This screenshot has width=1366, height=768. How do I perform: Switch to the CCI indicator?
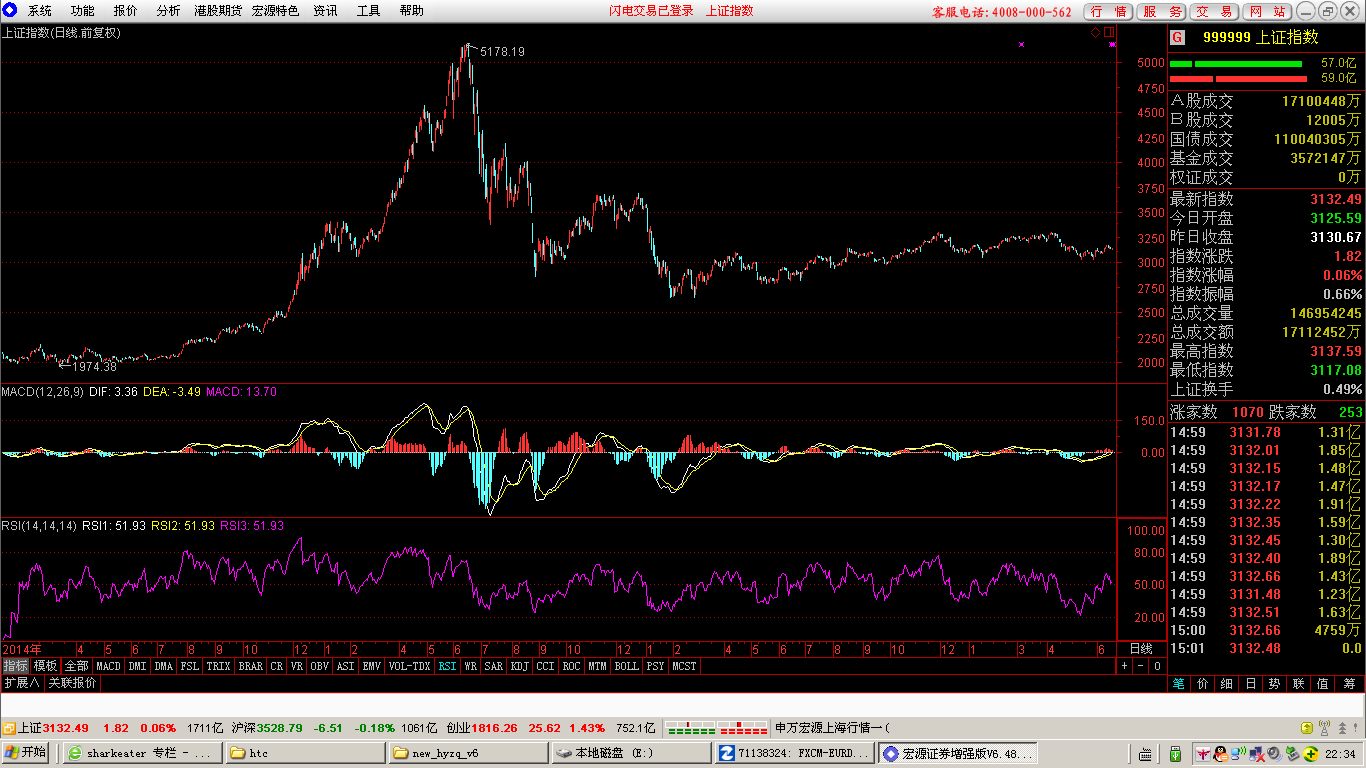coord(545,665)
